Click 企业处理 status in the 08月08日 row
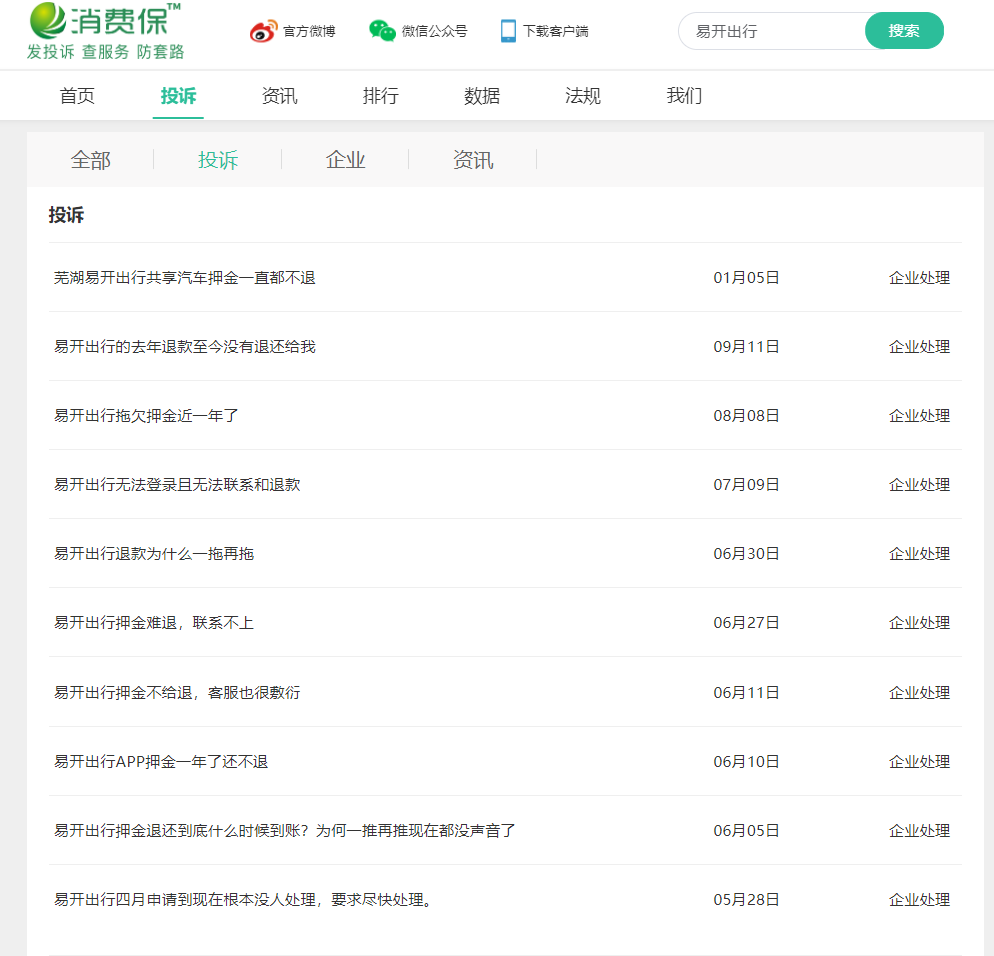994x956 pixels. click(x=919, y=416)
